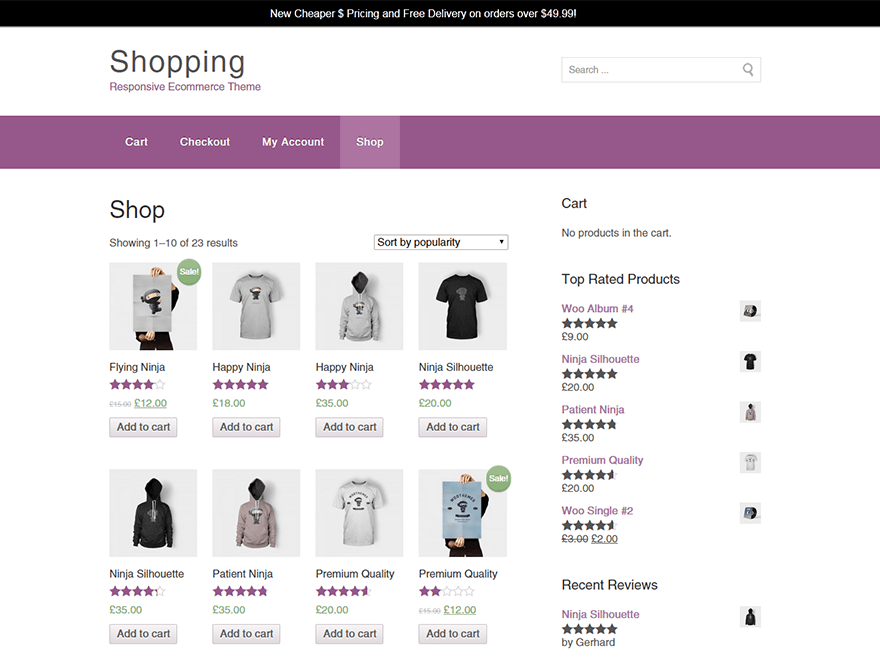
Task: Click the search magnifier icon
Action: pos(747,70)
